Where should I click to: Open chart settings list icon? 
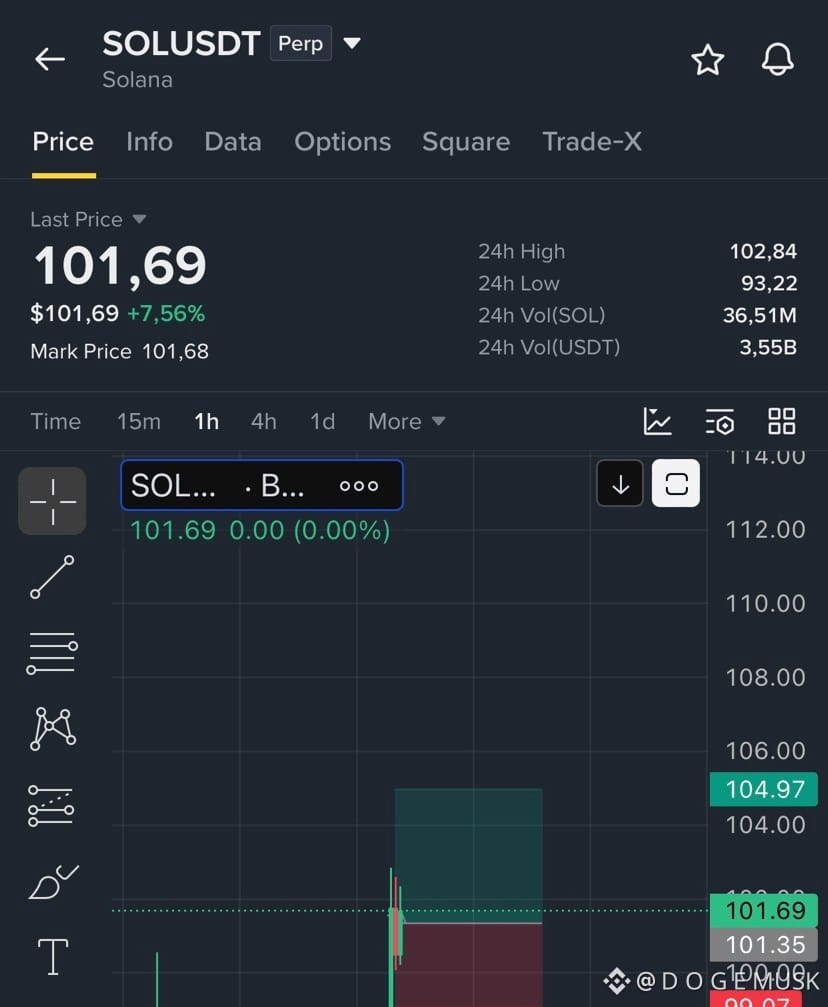point(719,421)
